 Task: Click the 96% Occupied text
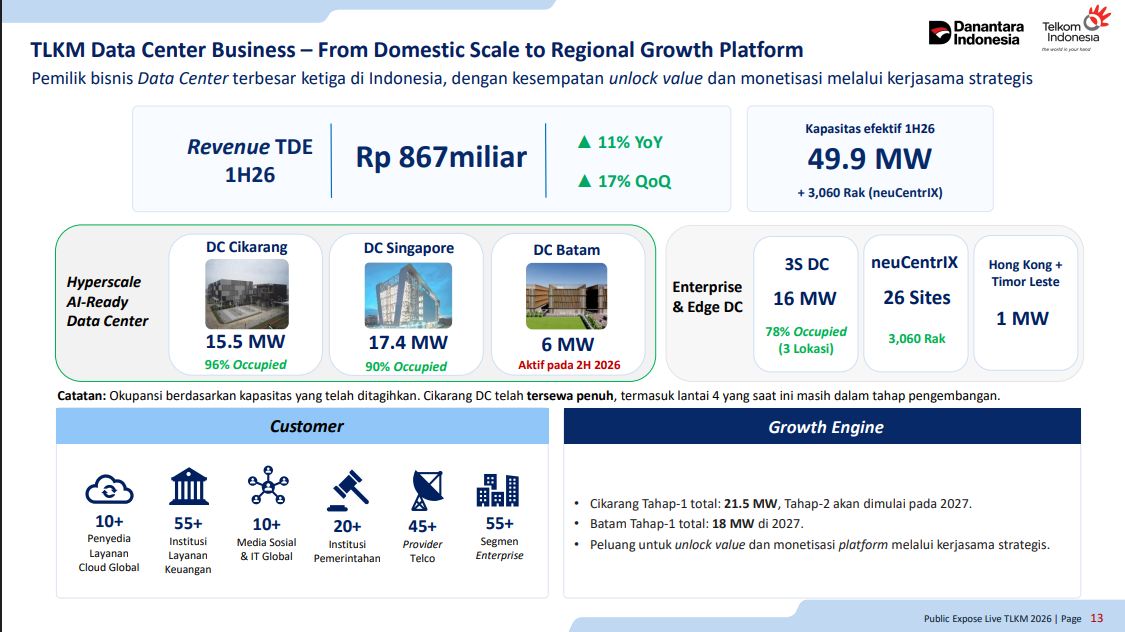(x=245, y=364)
